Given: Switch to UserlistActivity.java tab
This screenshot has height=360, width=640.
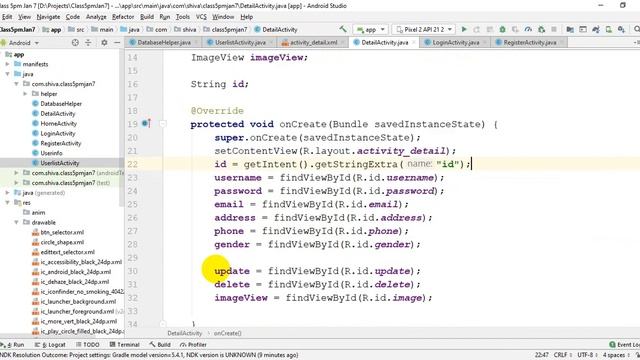Looking at the screenshot, I should [240, 42].
